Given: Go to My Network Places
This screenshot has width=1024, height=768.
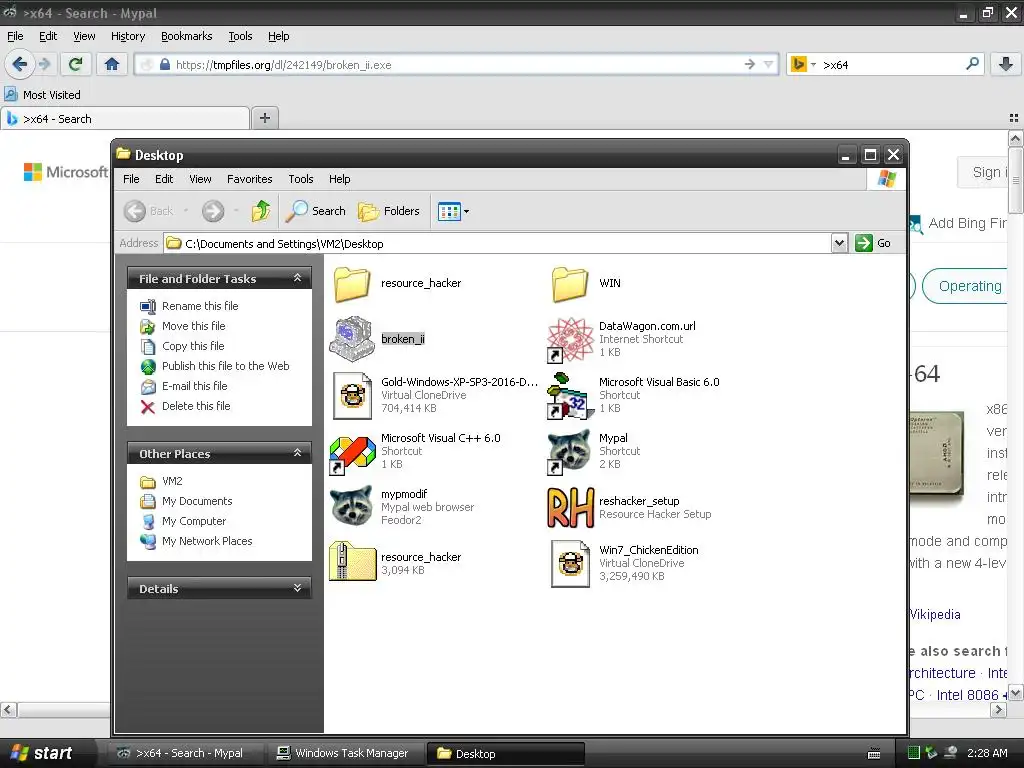Looking at the screenshot, I should pos(207,541).
